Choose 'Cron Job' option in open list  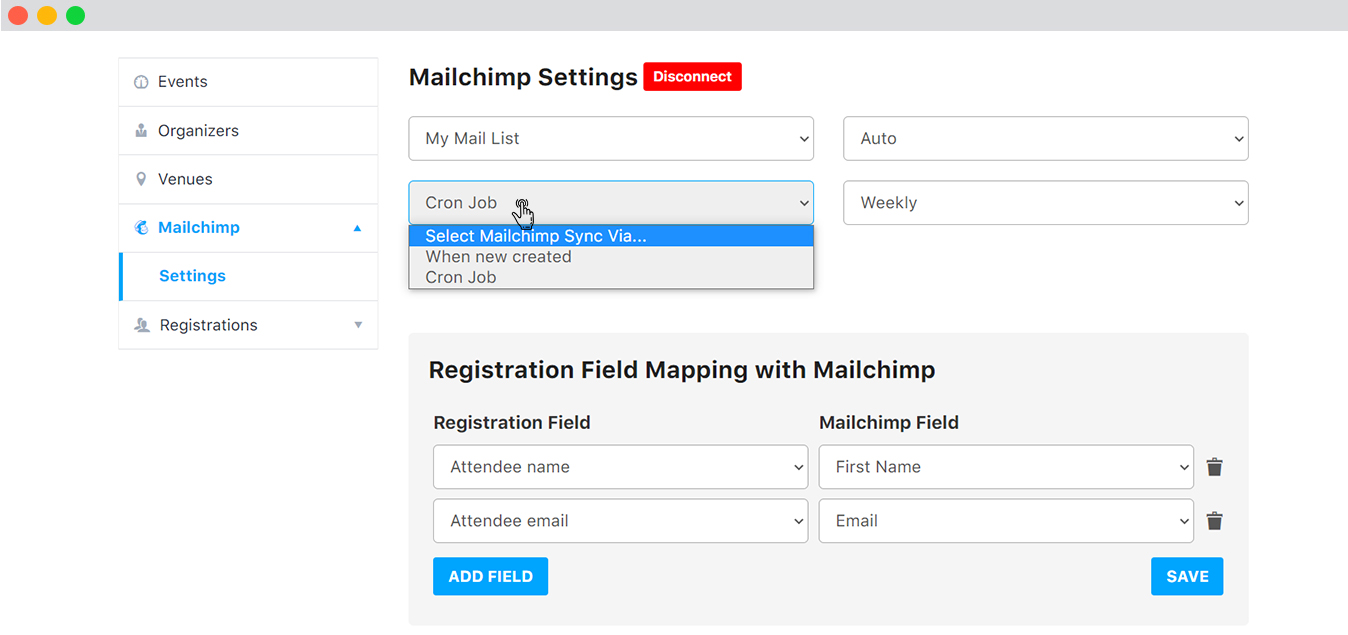pos(611,277)
